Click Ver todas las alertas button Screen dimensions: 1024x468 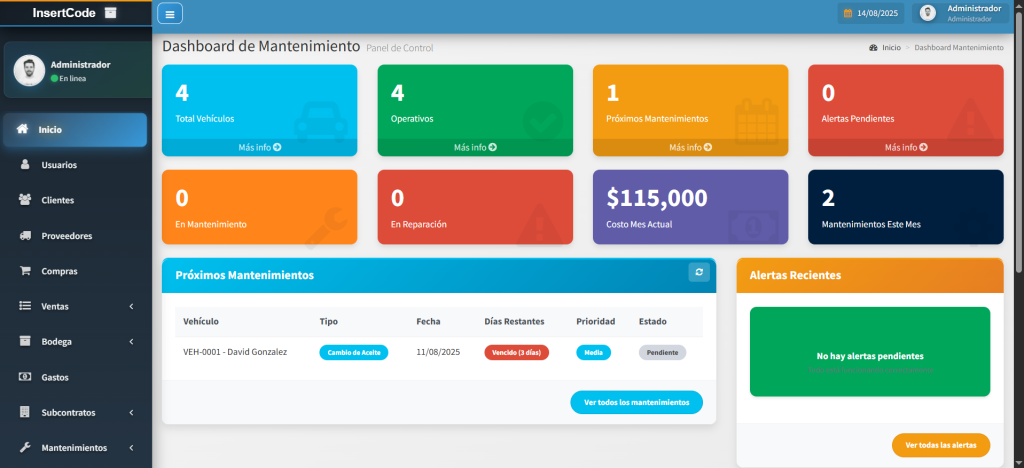tap(940, 445)
